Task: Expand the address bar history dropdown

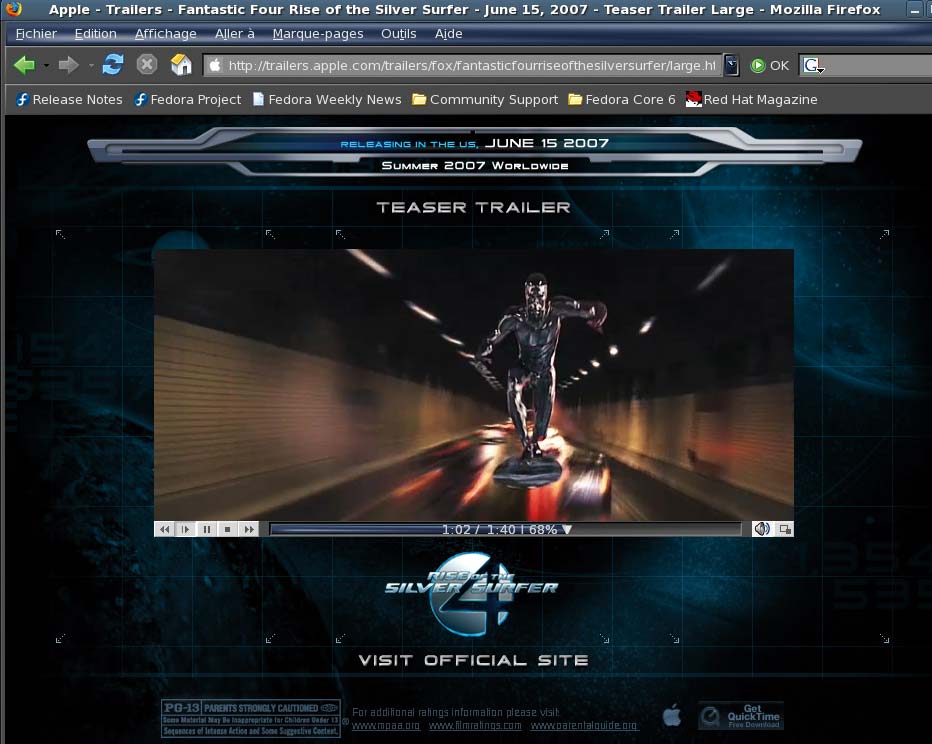Action: click(x=732, y=65)
